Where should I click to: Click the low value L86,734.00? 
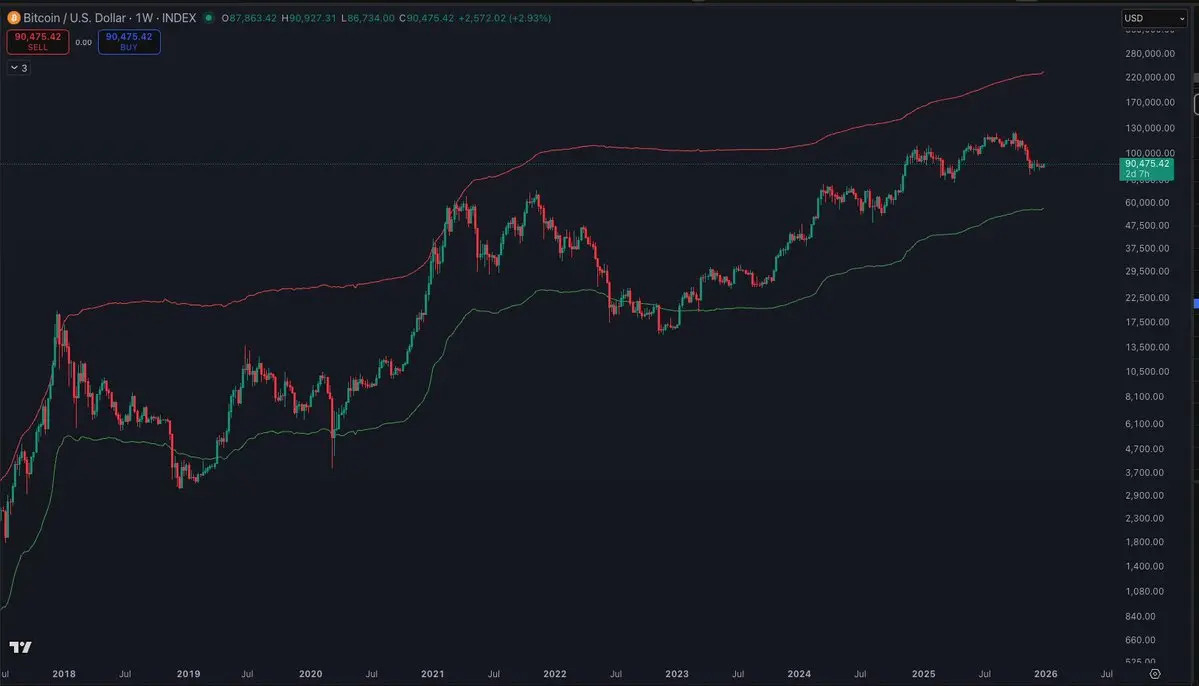coord(368,18)
